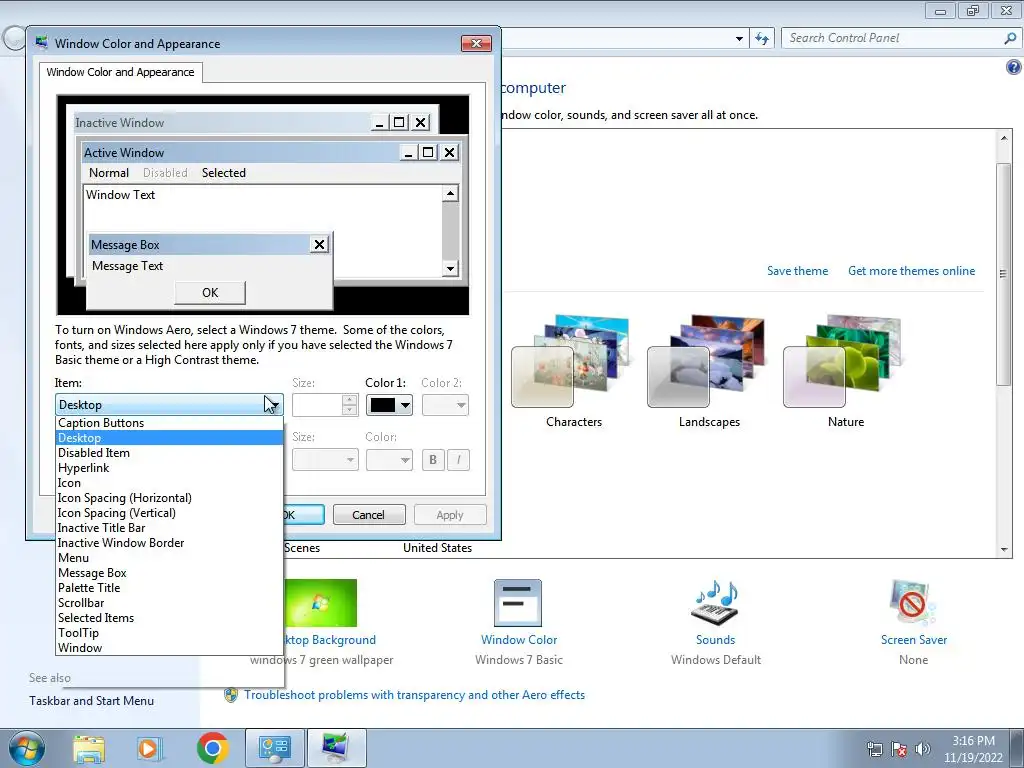This screenshot has width=1024, height=768.
Task: Click preview scrollbar down arrow
Action: tap(450, 268)
